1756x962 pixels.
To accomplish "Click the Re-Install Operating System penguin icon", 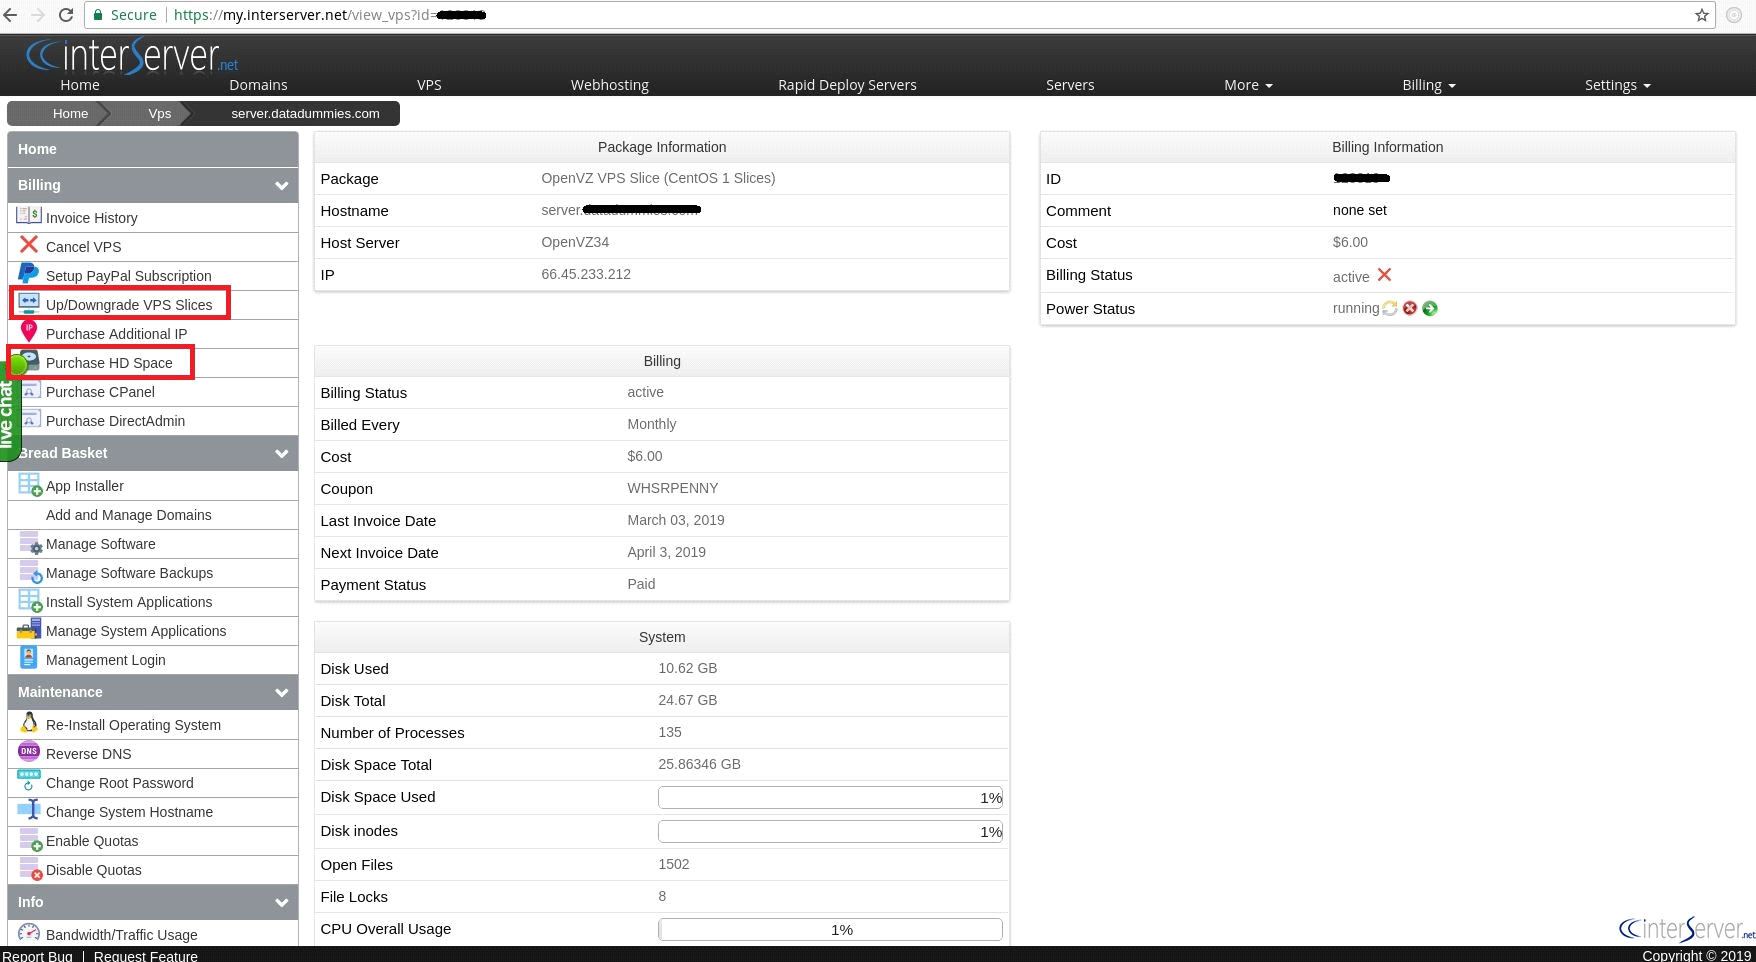I will (29, 723).
